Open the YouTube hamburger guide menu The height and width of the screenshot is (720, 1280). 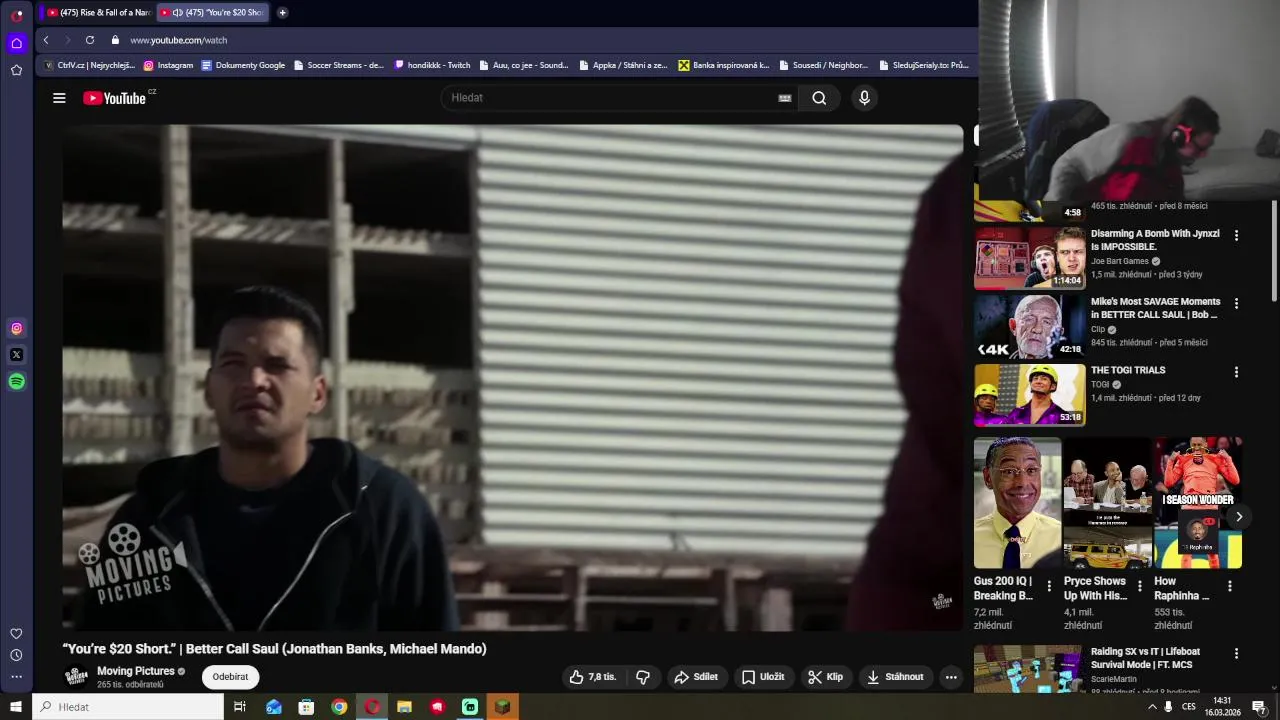59,98
